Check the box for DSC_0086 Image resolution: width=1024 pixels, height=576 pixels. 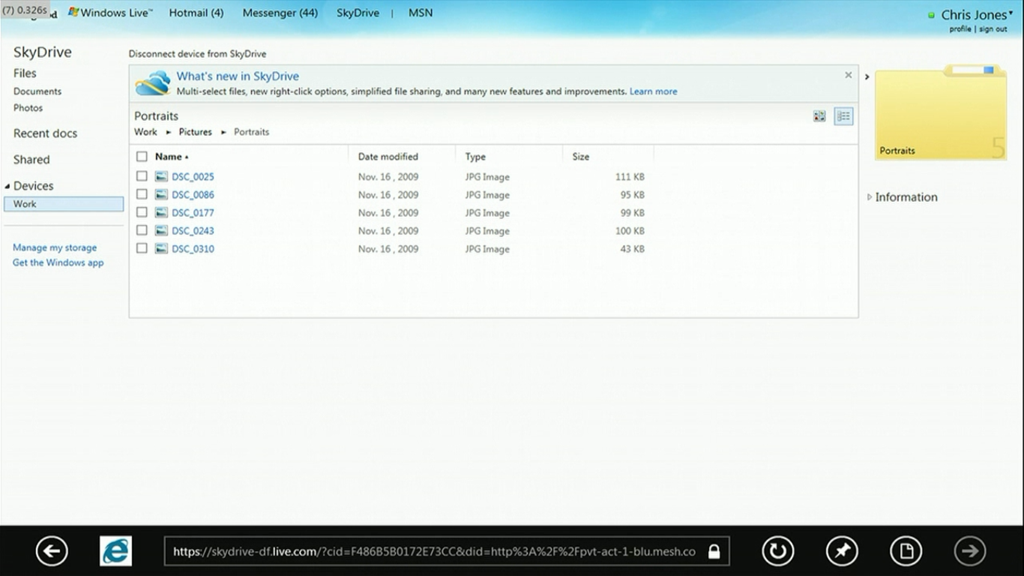[142, 195]
